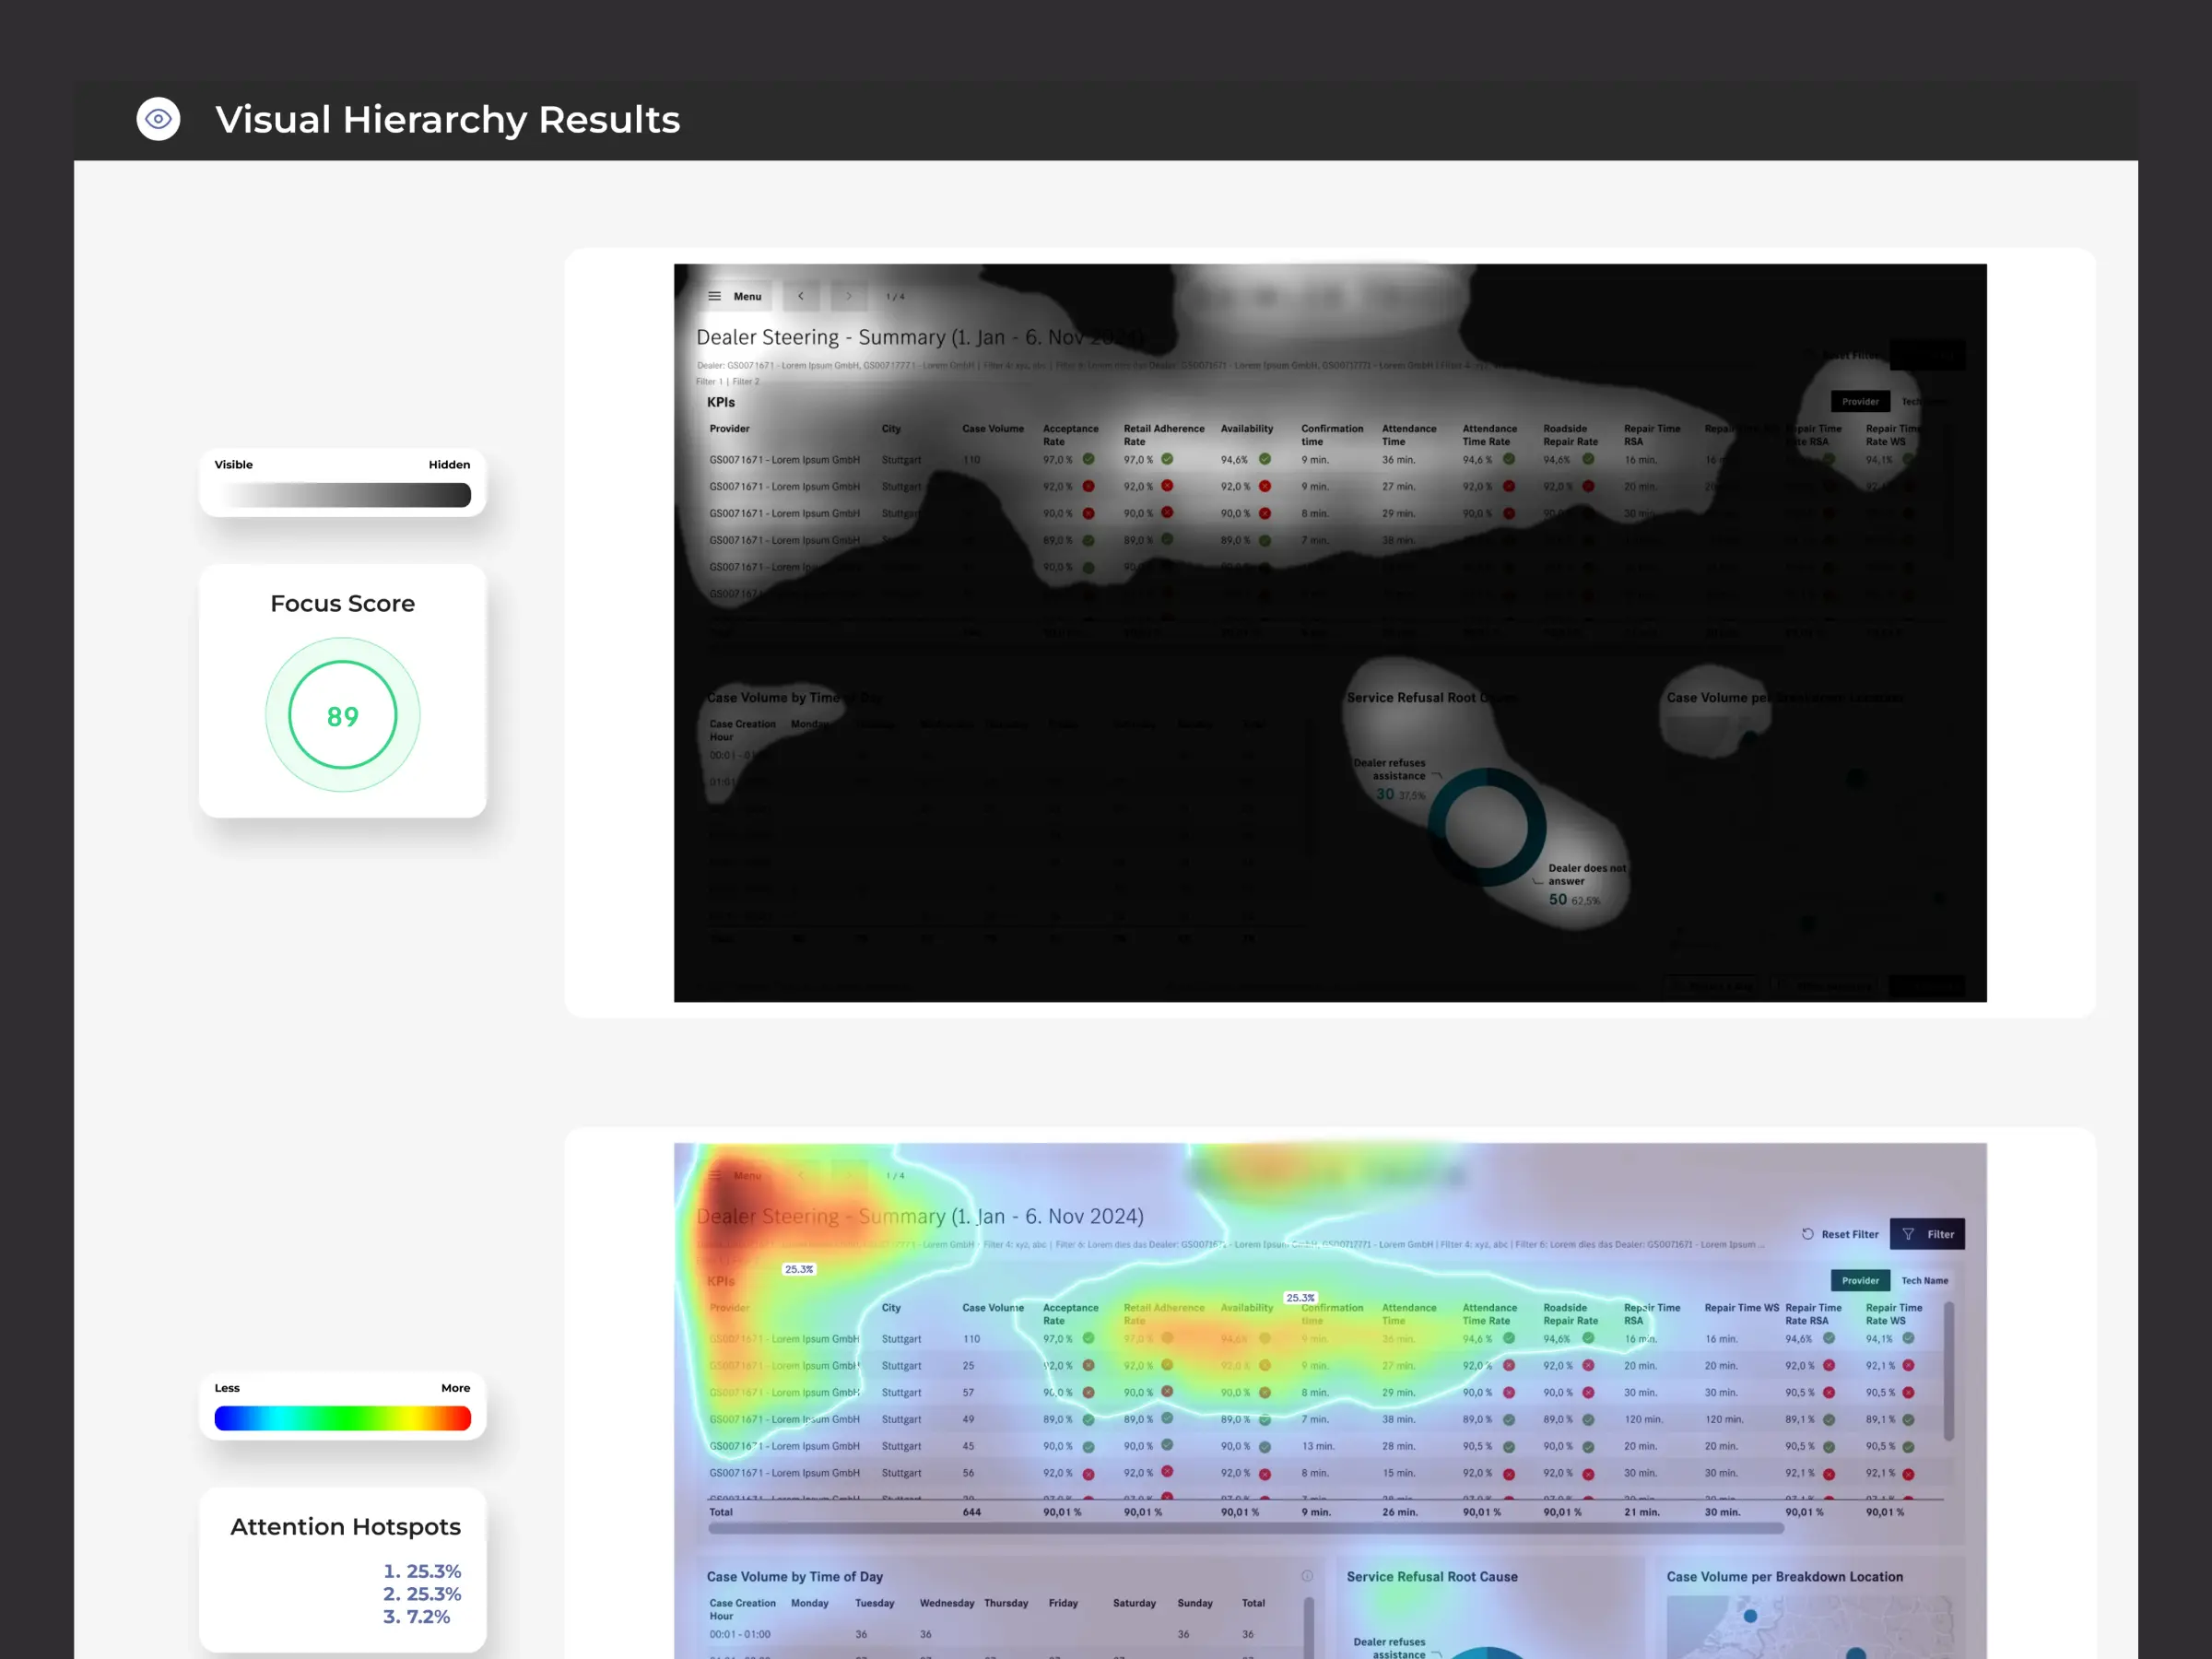Click the Case Volume column header in heatmap table

tap(992, 1307)
